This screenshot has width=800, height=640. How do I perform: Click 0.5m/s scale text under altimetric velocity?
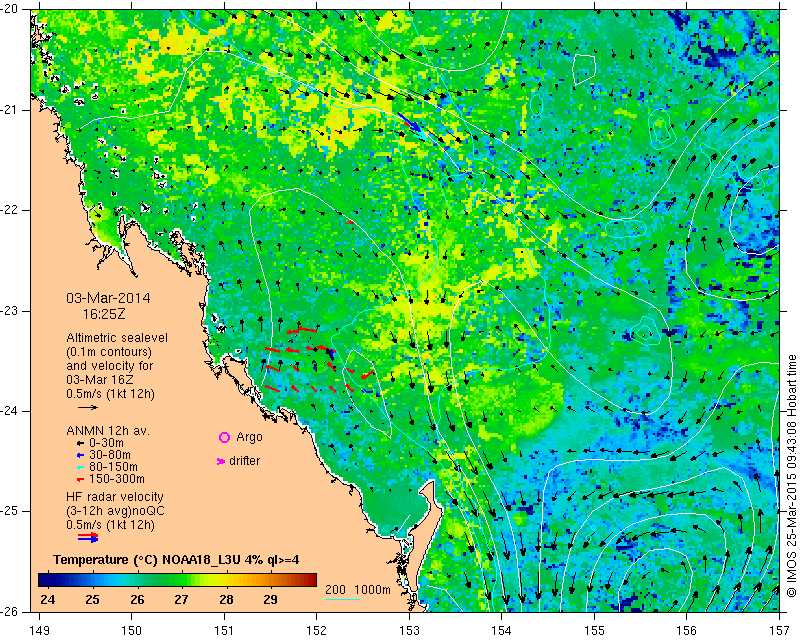(110, 394)
